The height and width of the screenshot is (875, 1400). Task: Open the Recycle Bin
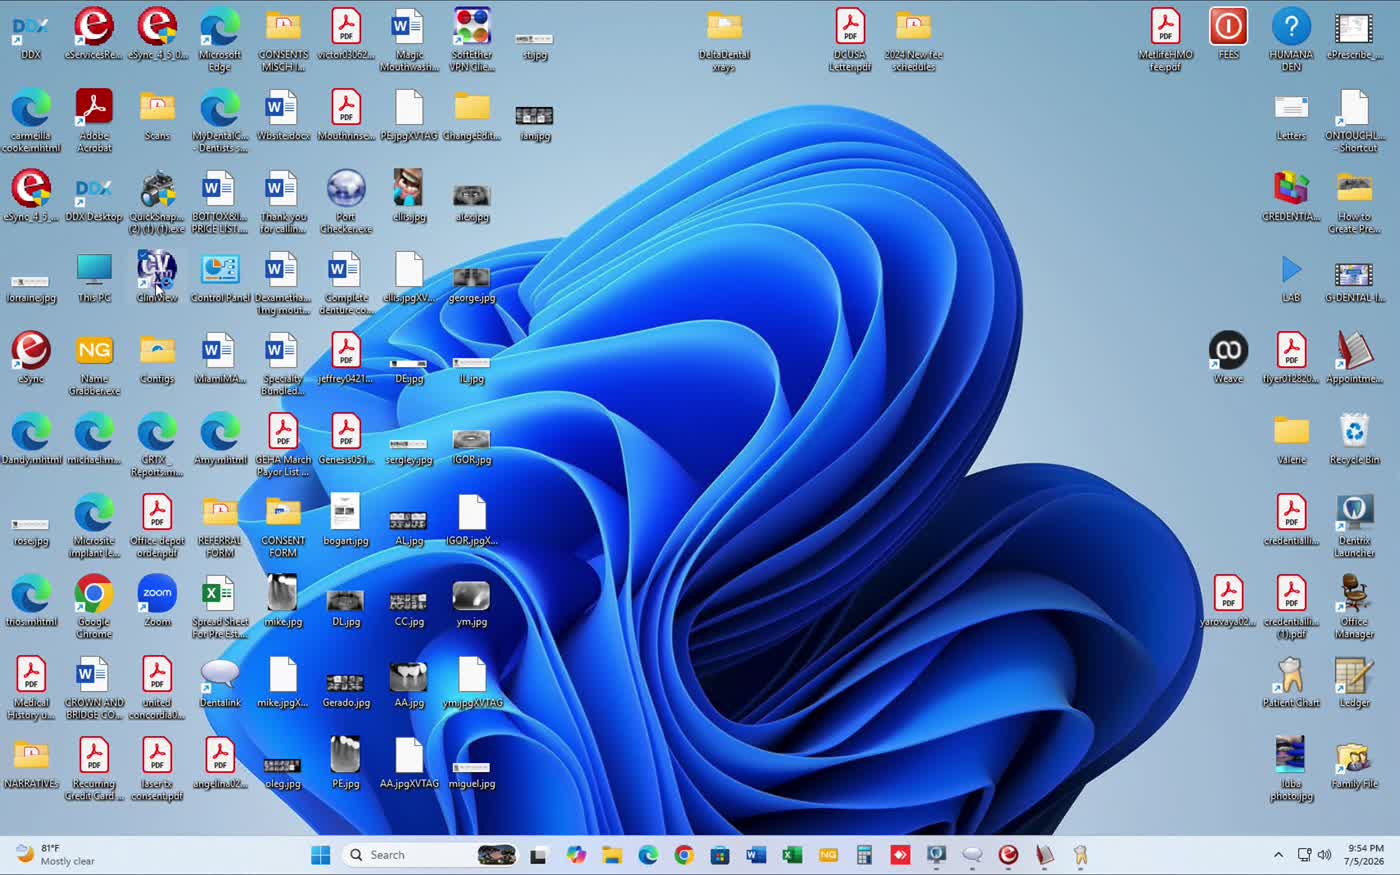(x=1354, y=439)
